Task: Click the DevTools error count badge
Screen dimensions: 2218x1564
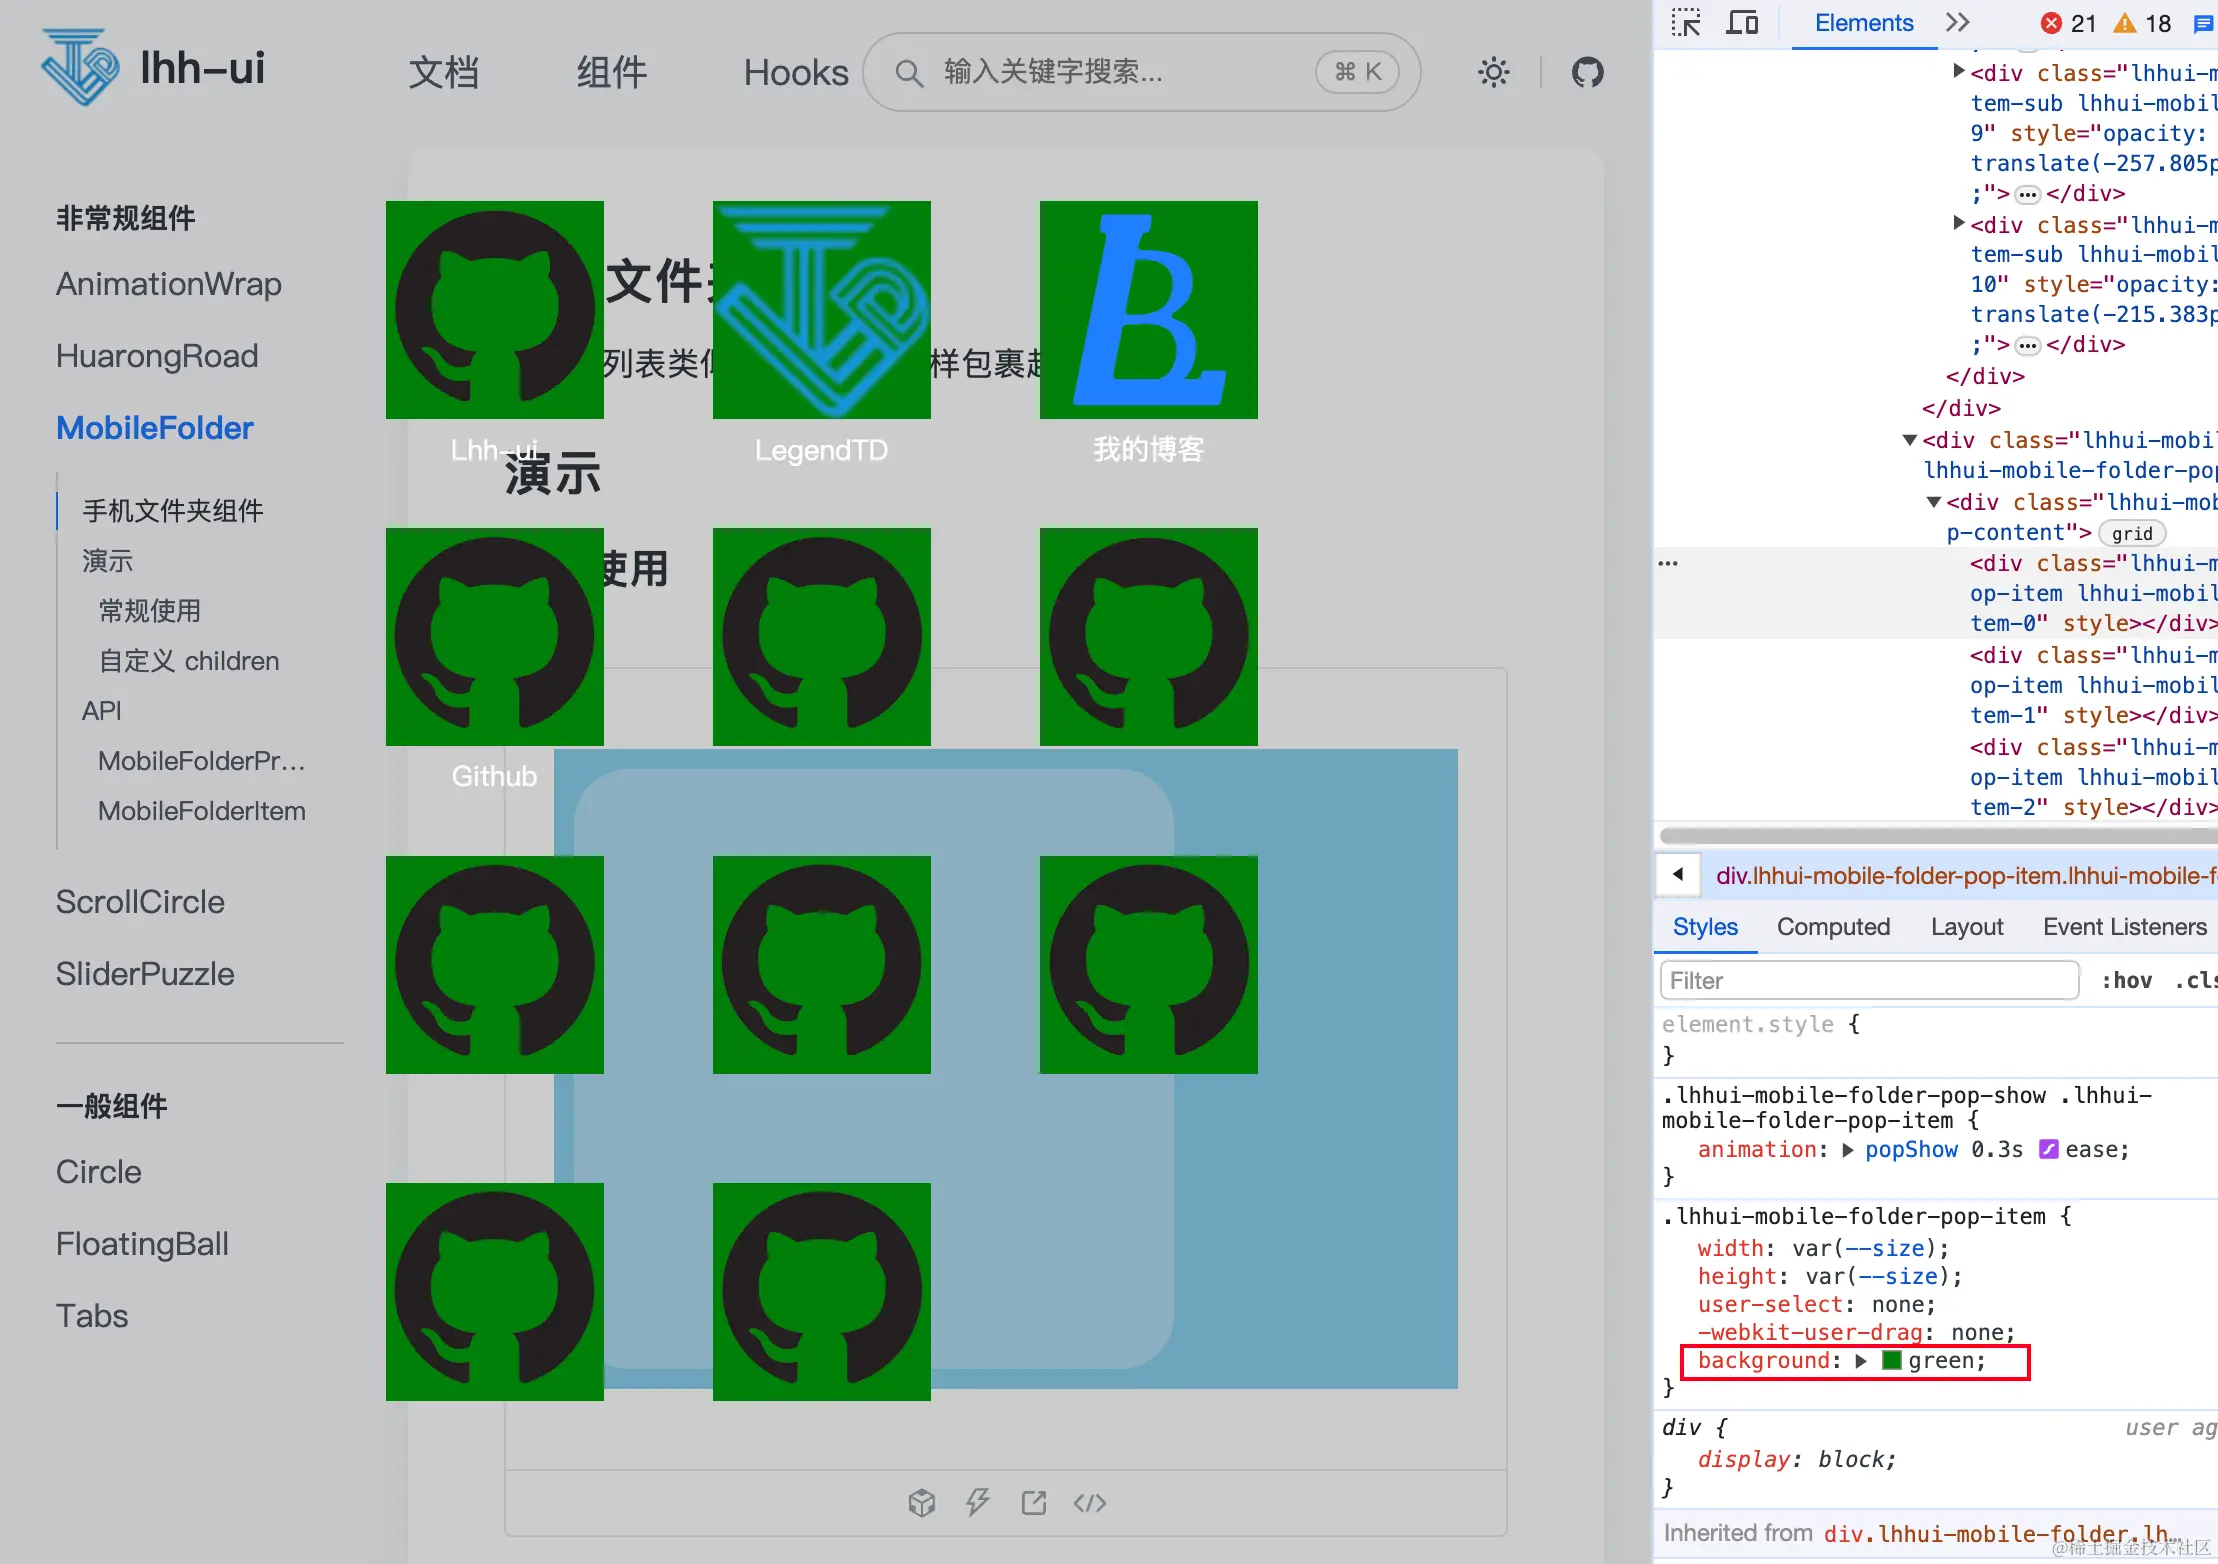Action: click(x=2068, y=23)
